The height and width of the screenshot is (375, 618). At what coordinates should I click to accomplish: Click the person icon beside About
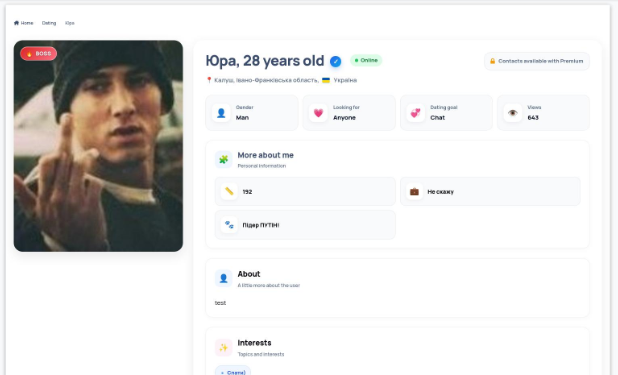click(x=223, y=278)
